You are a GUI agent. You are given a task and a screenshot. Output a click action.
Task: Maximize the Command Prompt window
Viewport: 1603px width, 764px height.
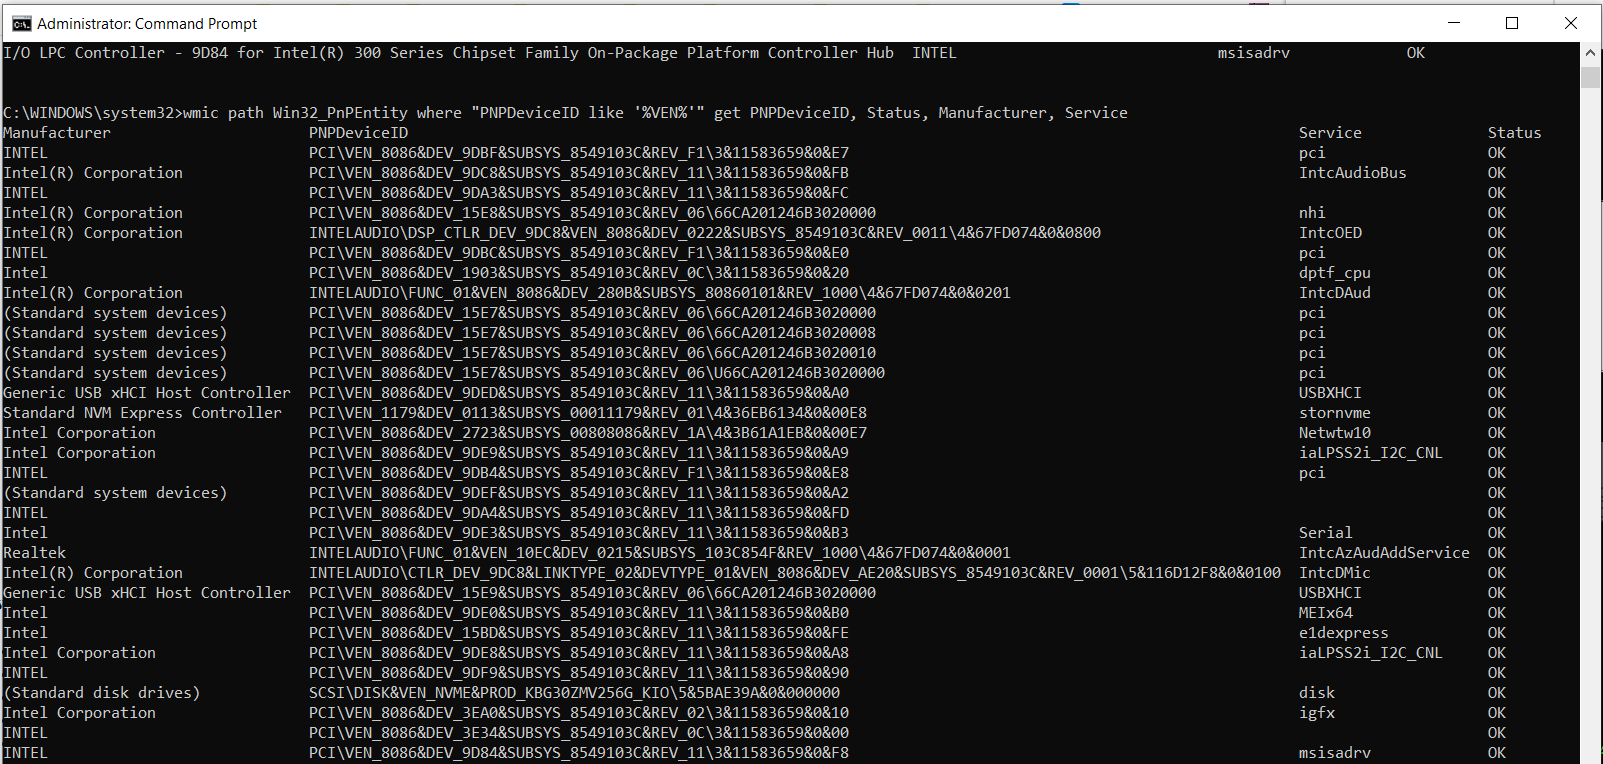click(1512, 23)
